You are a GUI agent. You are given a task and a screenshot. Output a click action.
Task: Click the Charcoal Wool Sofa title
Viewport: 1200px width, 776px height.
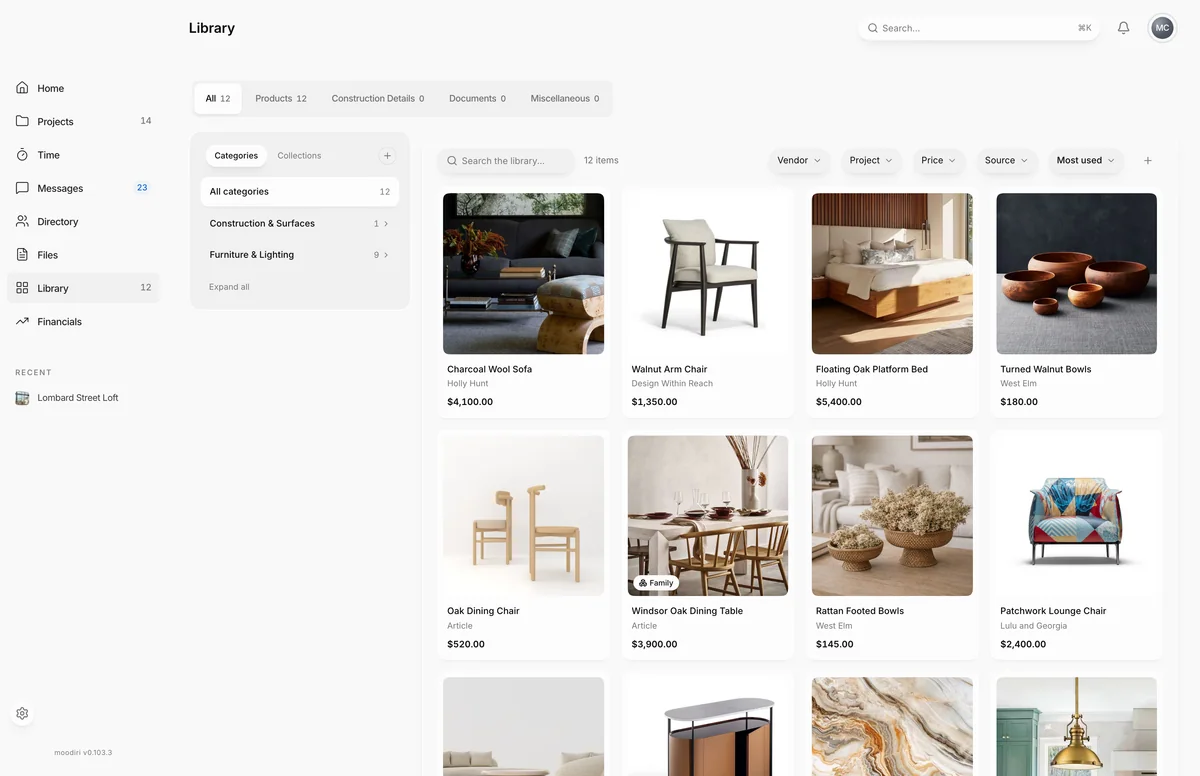(489, 369)
